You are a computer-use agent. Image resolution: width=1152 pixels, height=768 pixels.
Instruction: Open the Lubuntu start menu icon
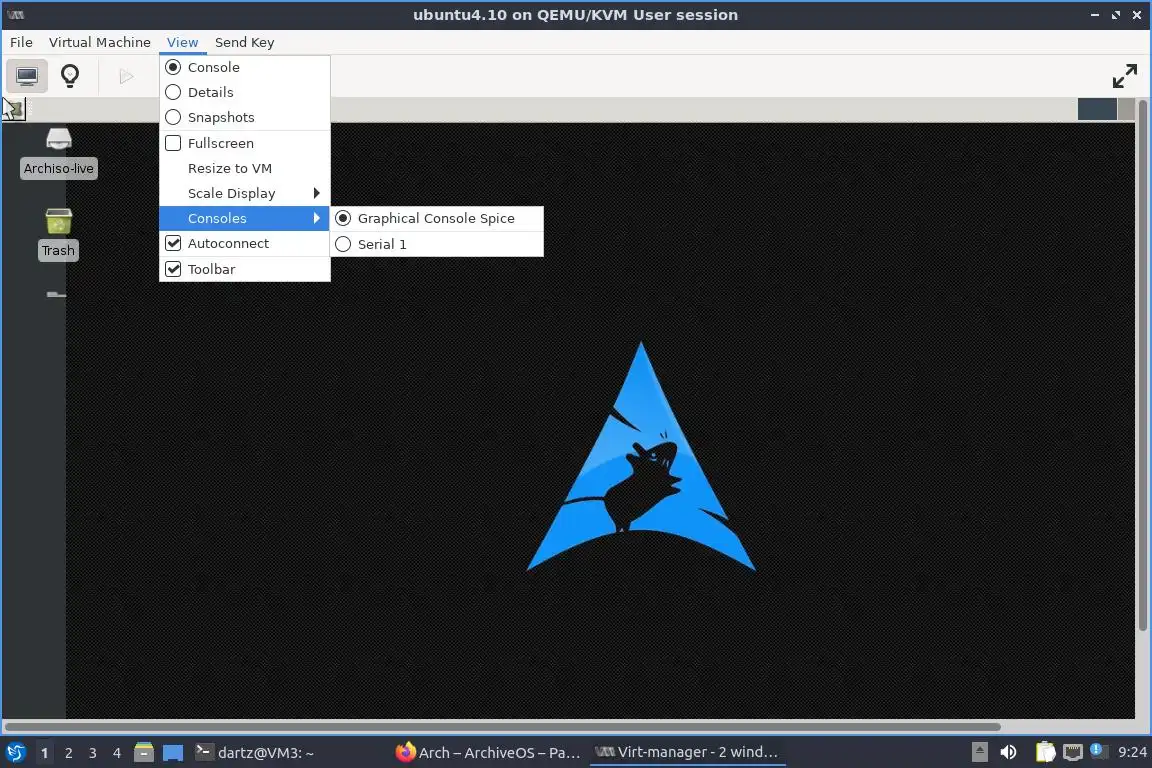coord(15,753)
